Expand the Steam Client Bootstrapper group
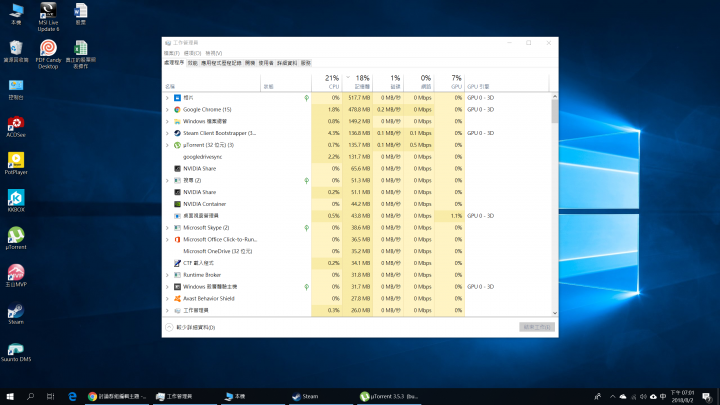The image size is (720, 405). point(167,133)
